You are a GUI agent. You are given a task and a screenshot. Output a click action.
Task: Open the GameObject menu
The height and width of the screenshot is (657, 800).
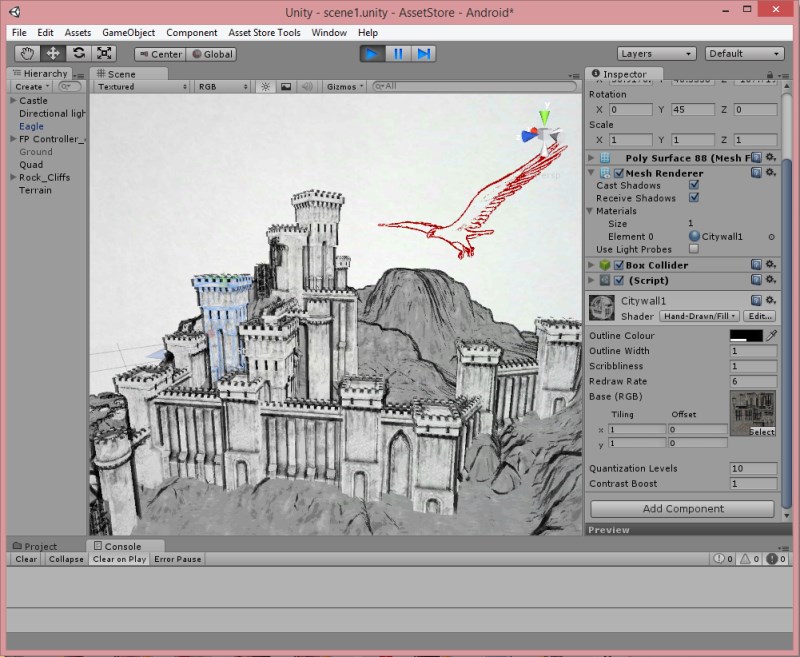129,33
